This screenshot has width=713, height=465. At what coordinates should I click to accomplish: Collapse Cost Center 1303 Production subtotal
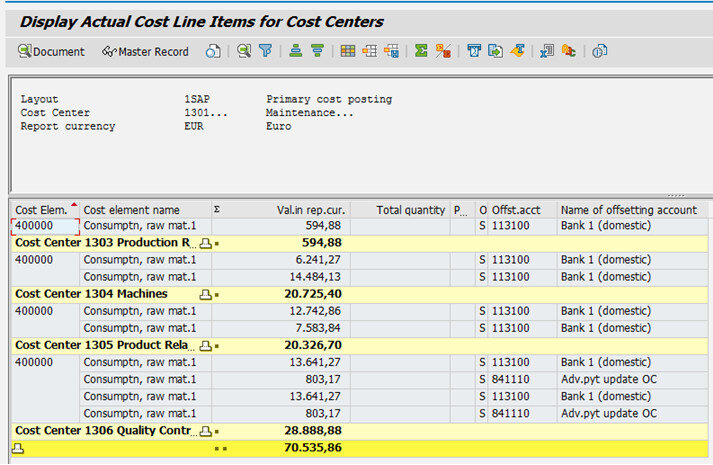[x=206, y=243]
